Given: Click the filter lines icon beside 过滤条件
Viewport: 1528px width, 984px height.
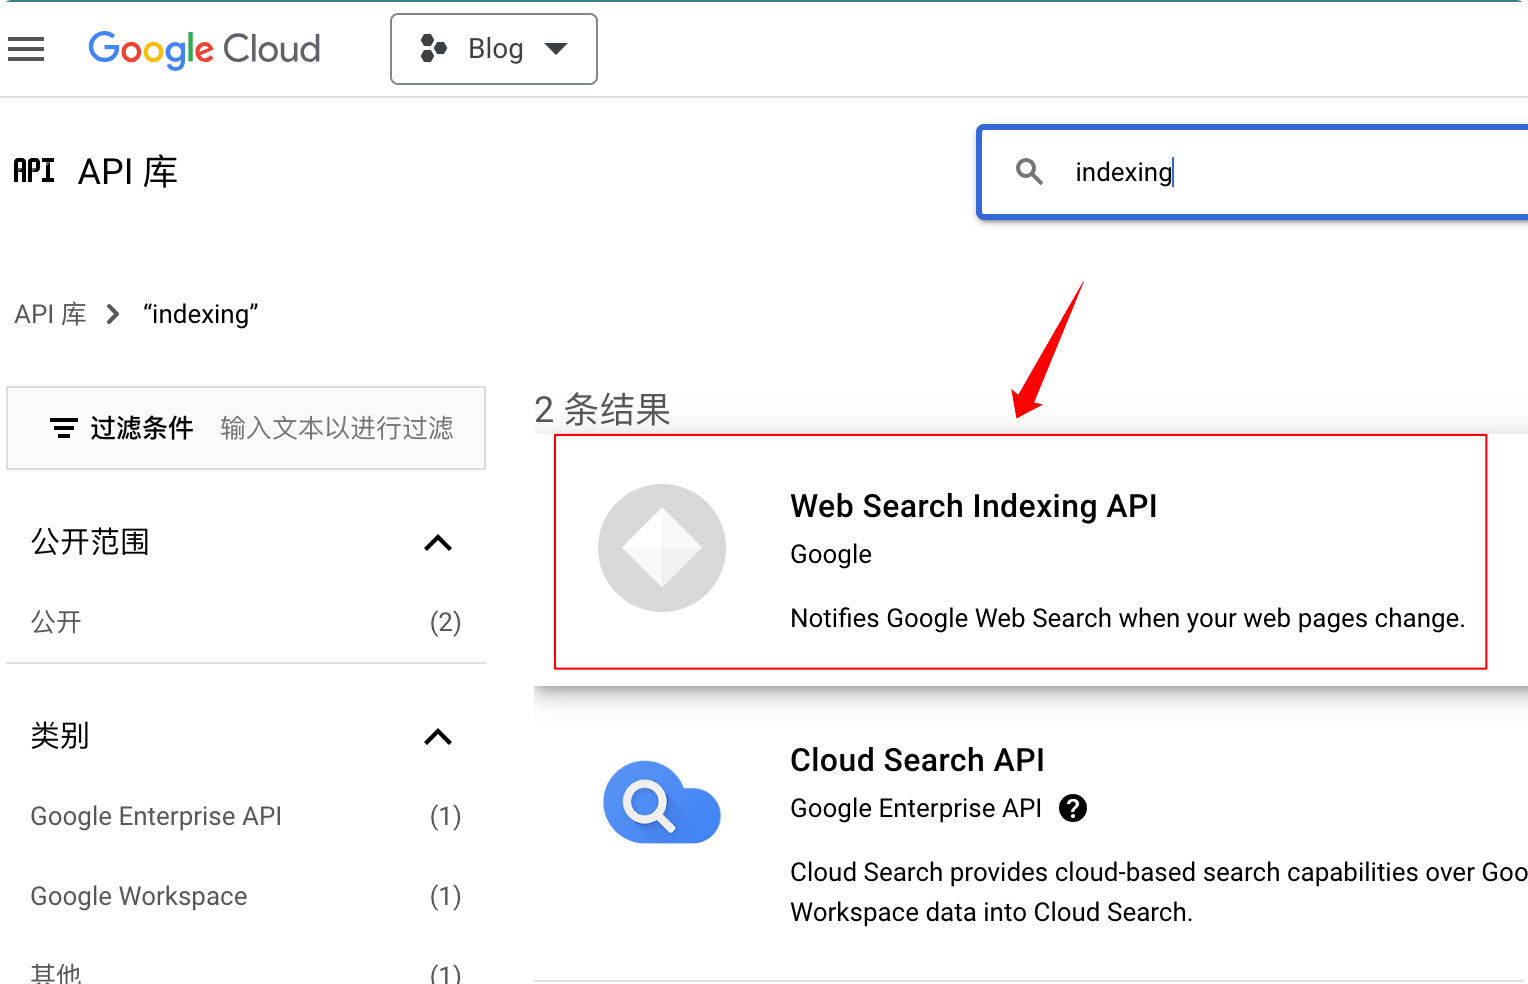Looking at the screenshot, I should [x=63, y=428].
